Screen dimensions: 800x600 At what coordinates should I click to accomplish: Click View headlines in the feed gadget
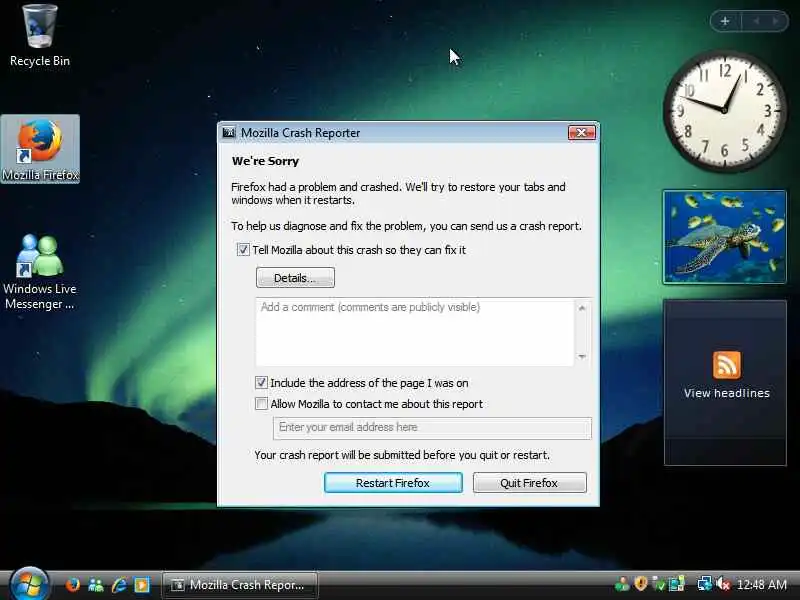[x=727, y=393]
